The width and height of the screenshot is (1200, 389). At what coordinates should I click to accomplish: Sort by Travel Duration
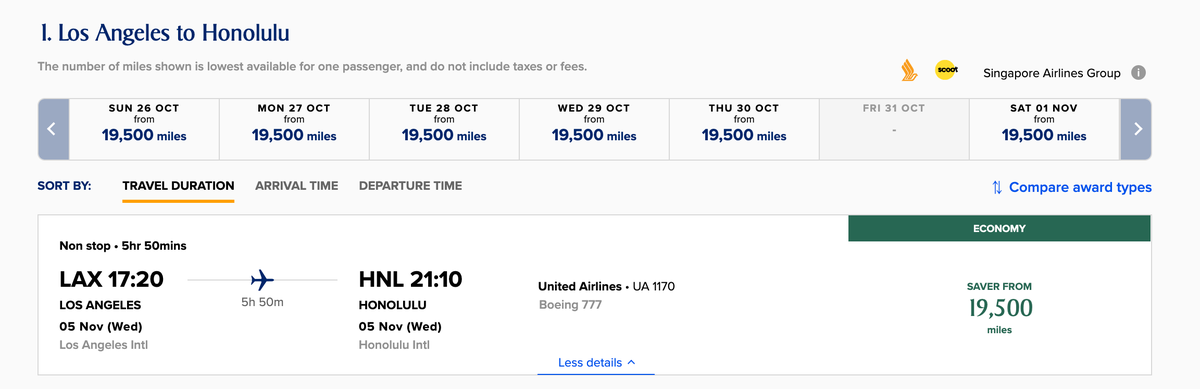coord(178,186)
